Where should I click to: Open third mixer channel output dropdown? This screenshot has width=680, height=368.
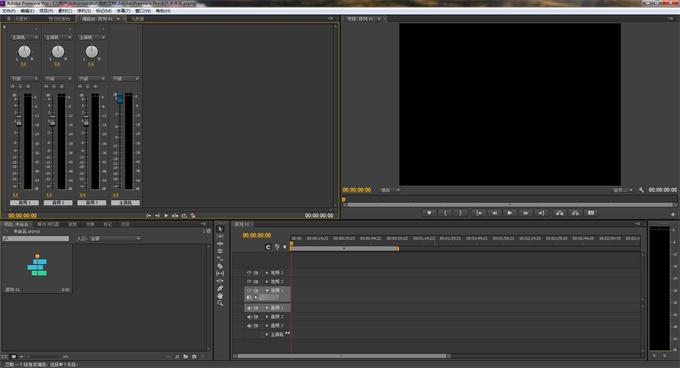coord(92,37)
